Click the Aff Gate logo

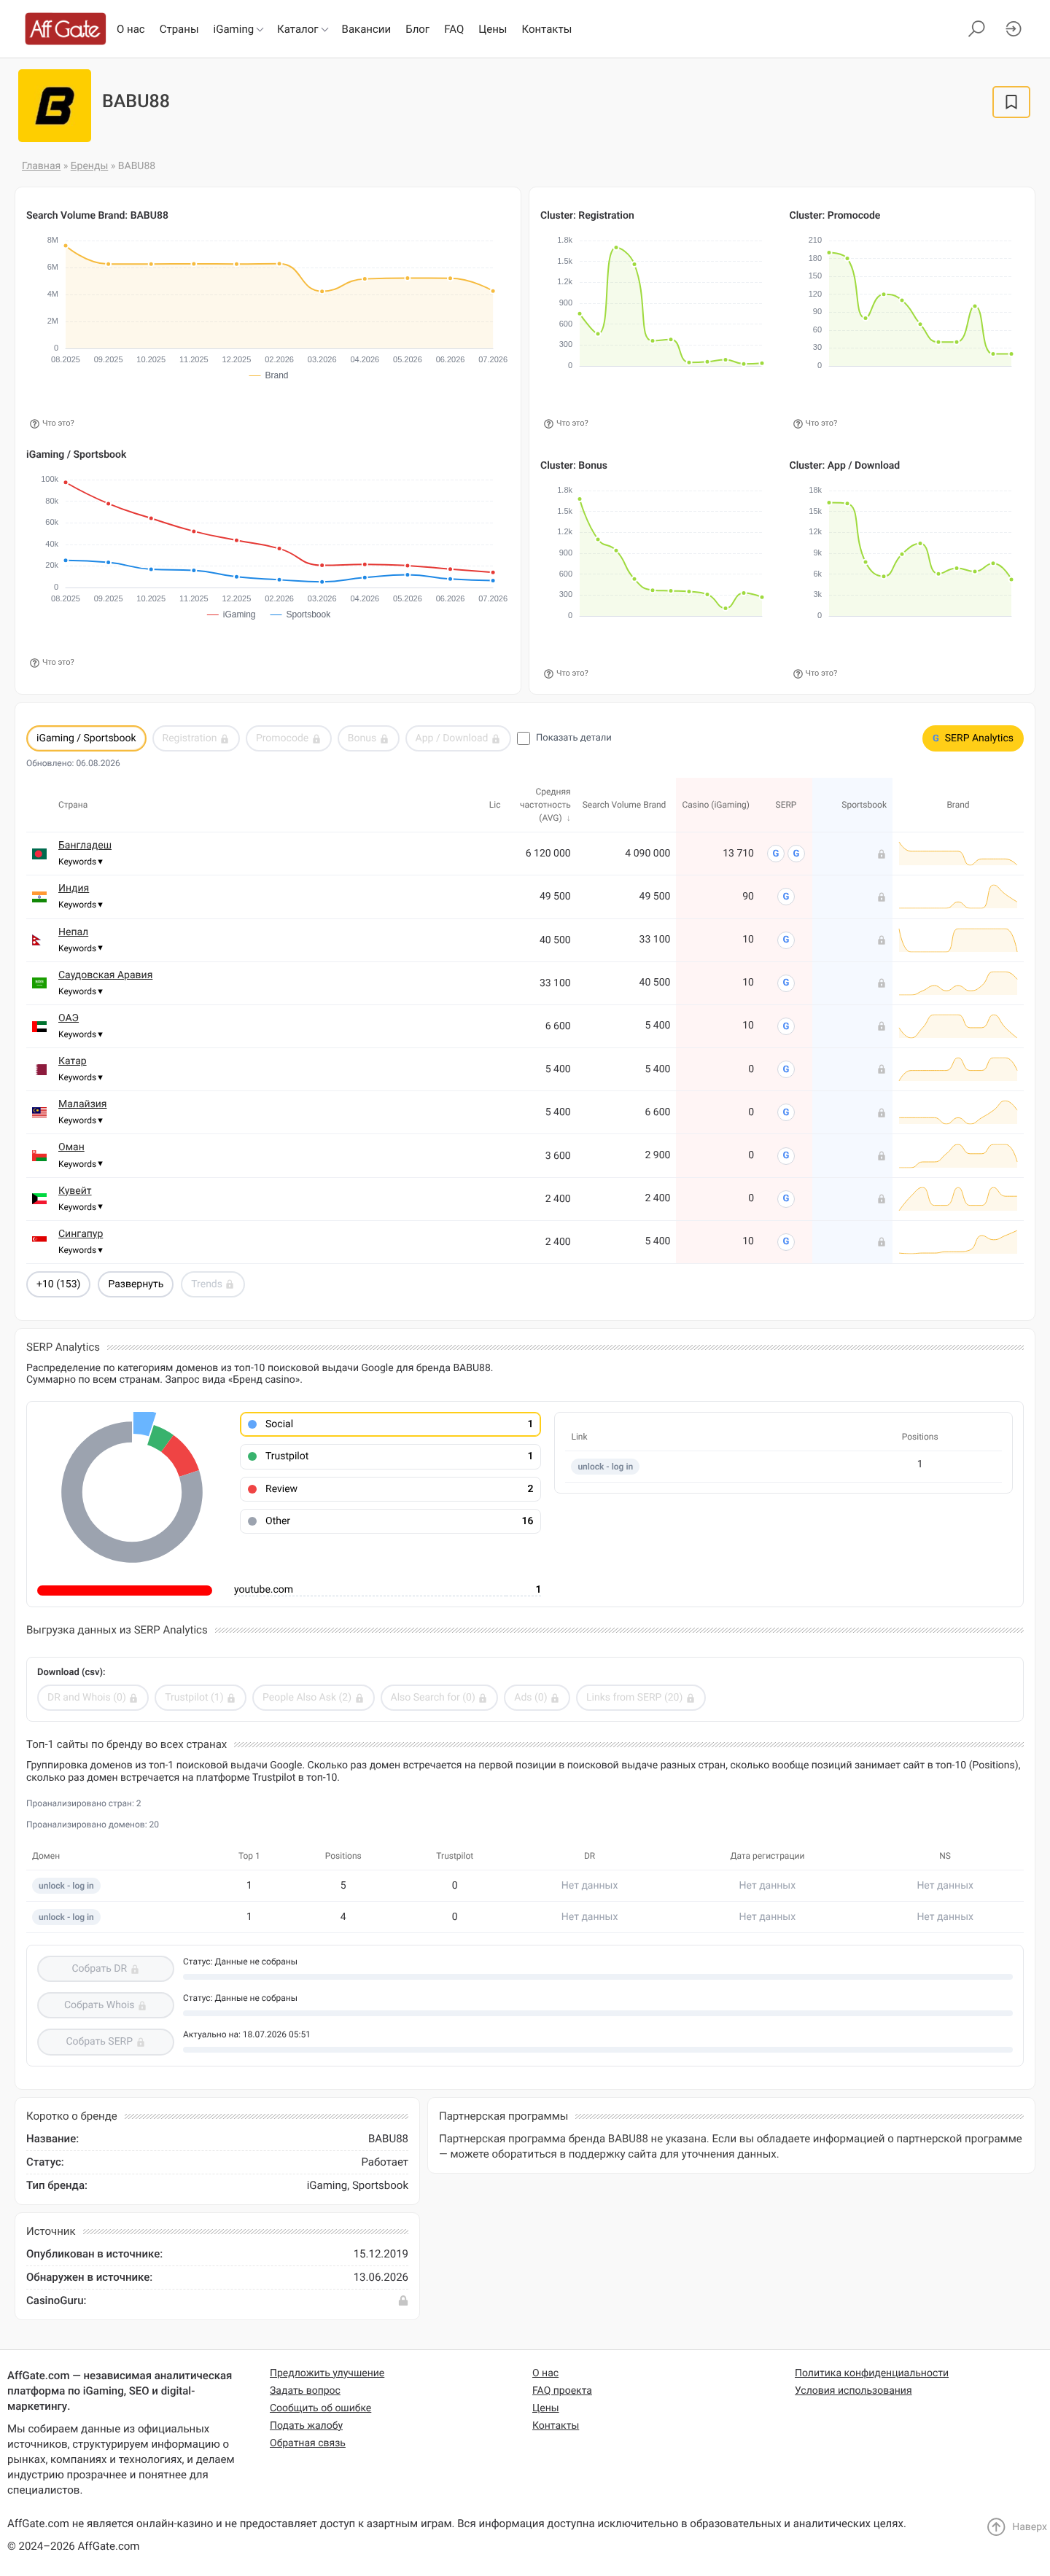[x=65, y=29]
